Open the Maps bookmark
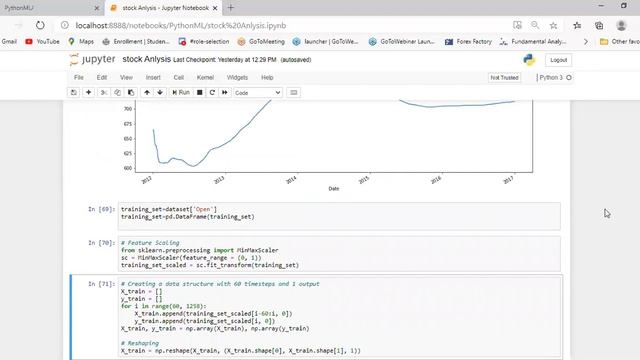The image size is (640, 360). [81, 42]
